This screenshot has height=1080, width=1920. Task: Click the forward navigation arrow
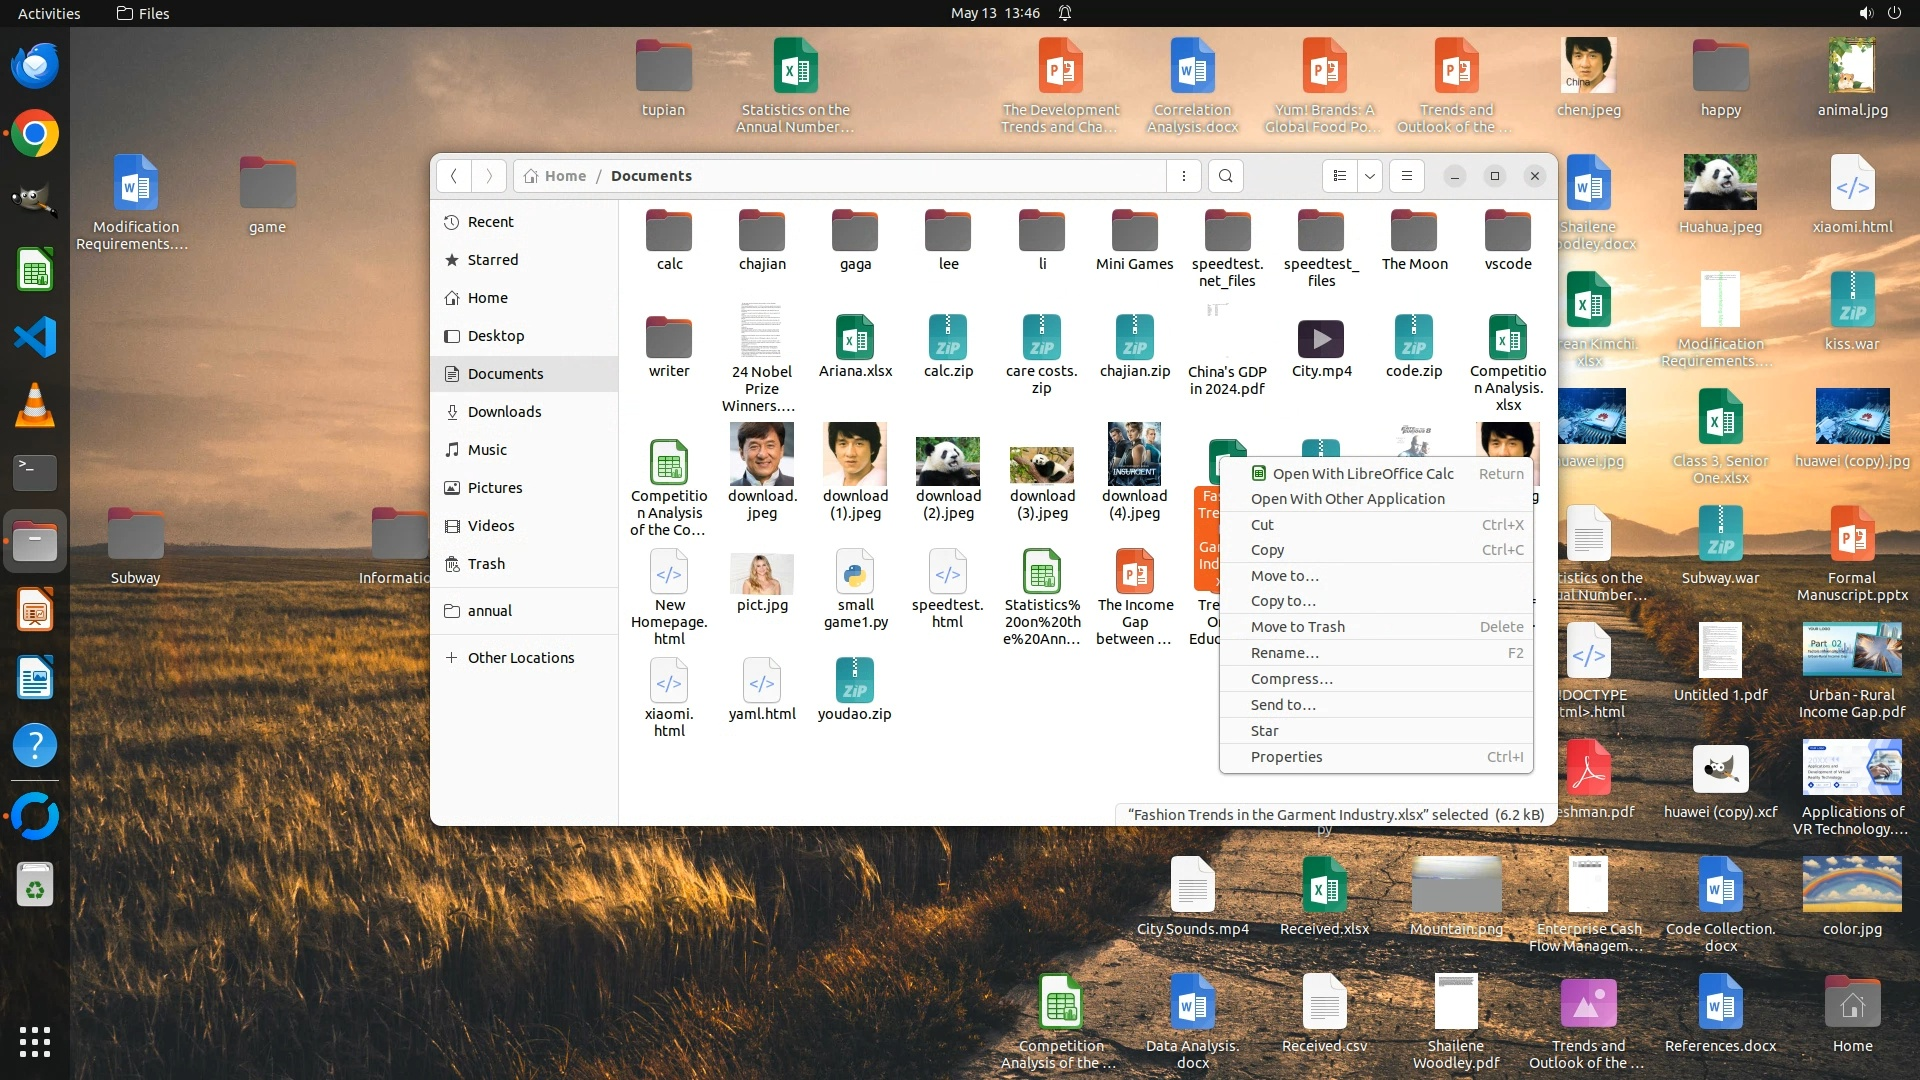pos(489,176)
